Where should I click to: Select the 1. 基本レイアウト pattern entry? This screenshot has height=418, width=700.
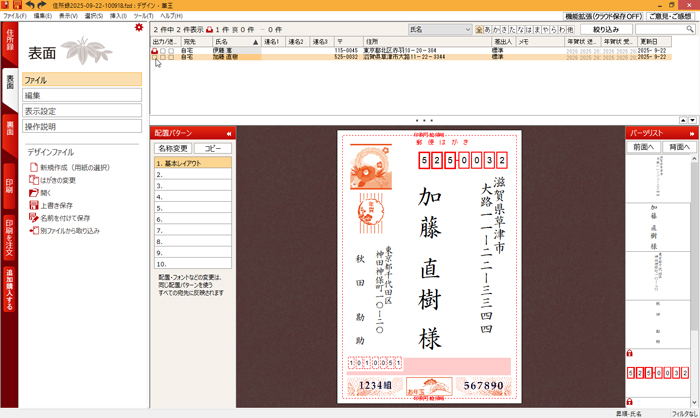coord(192,162)
